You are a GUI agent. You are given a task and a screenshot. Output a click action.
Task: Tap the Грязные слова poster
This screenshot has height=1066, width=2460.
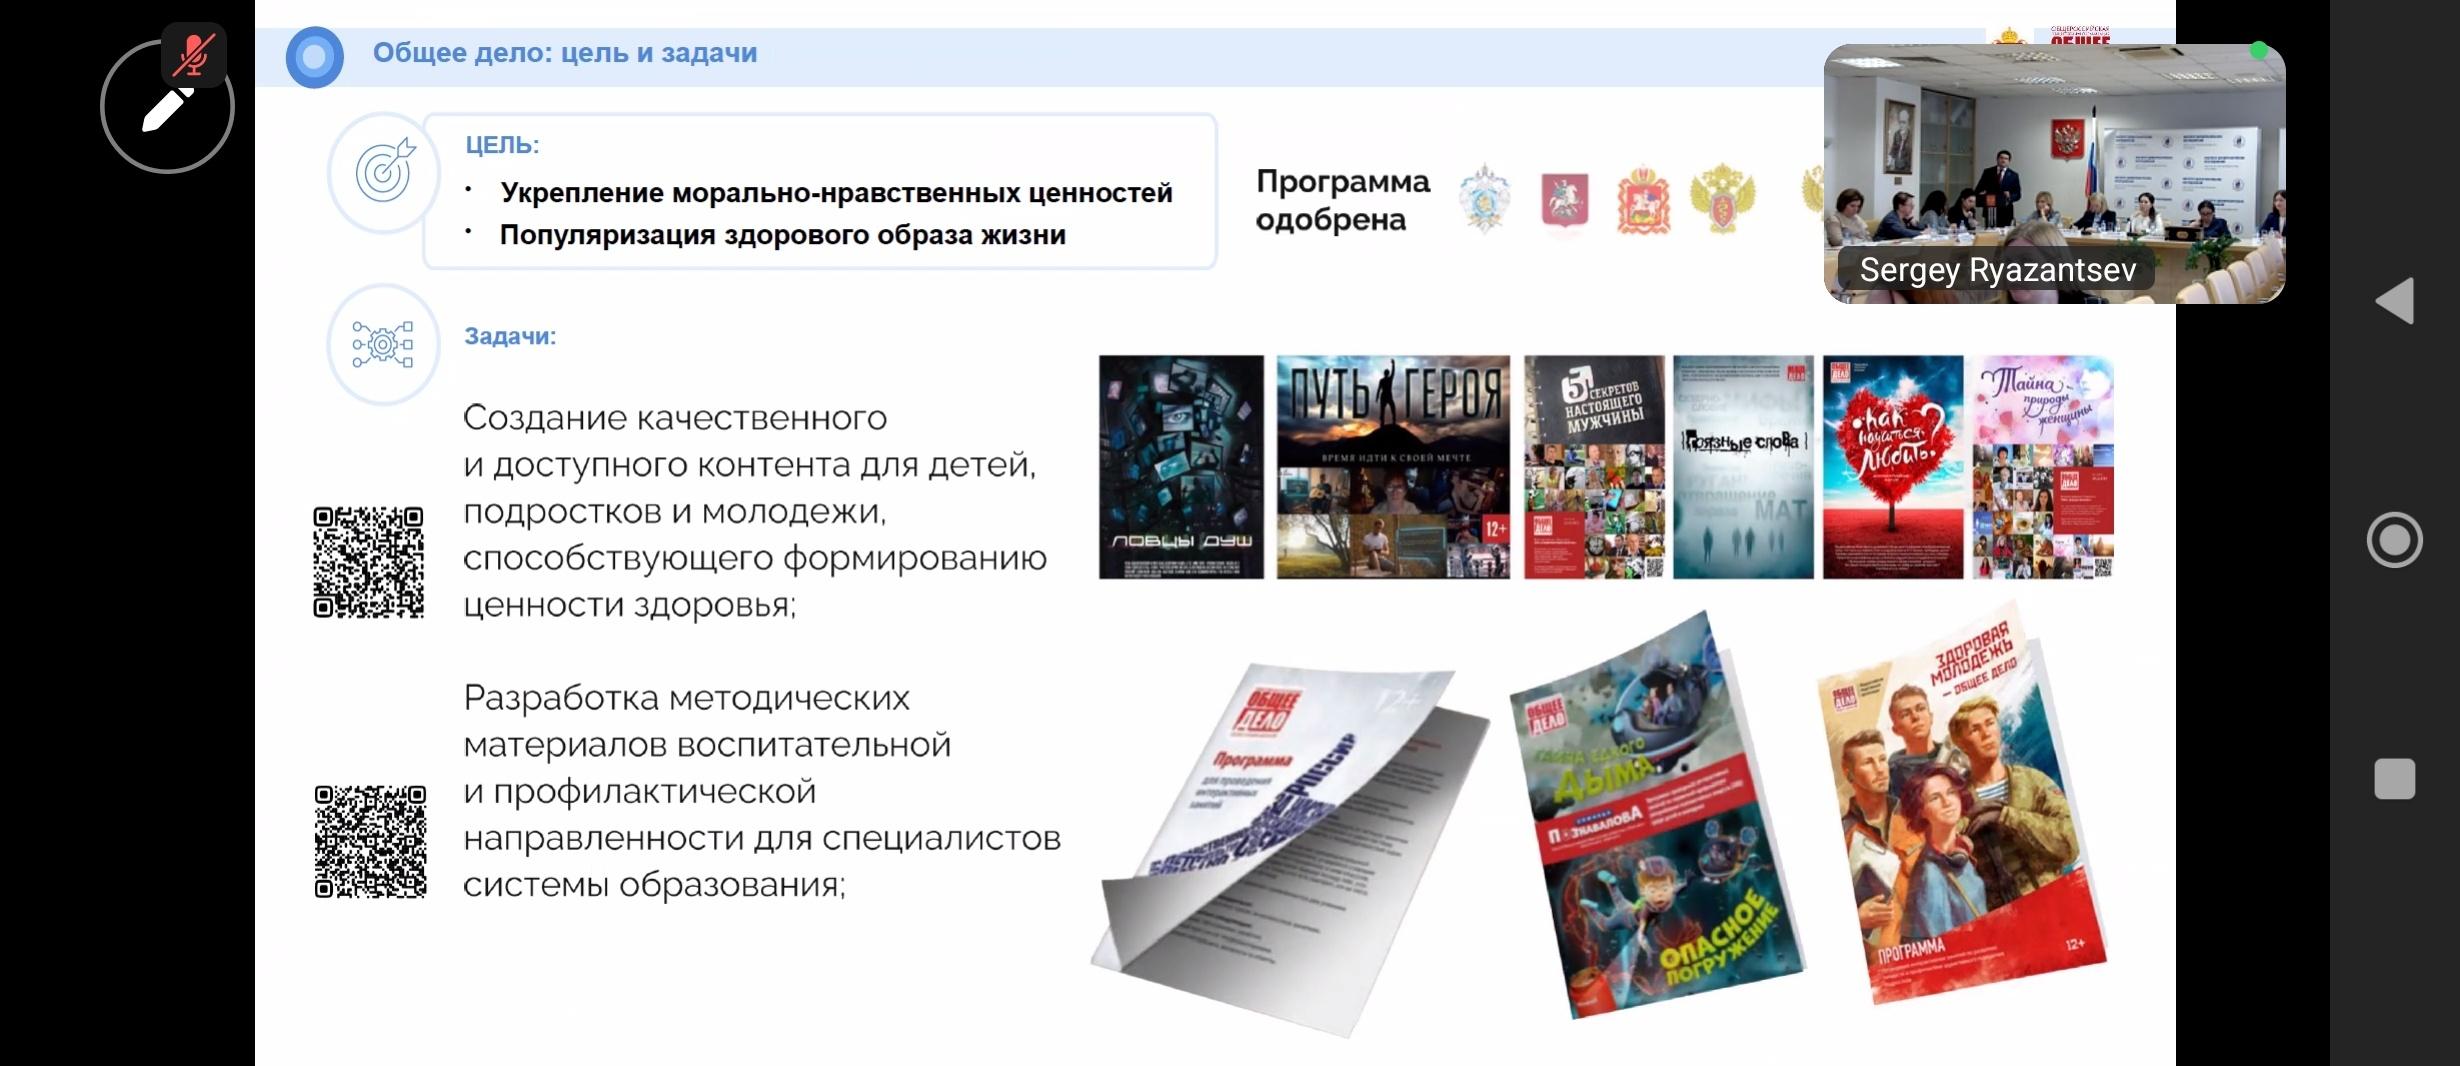pos(1743,467)
